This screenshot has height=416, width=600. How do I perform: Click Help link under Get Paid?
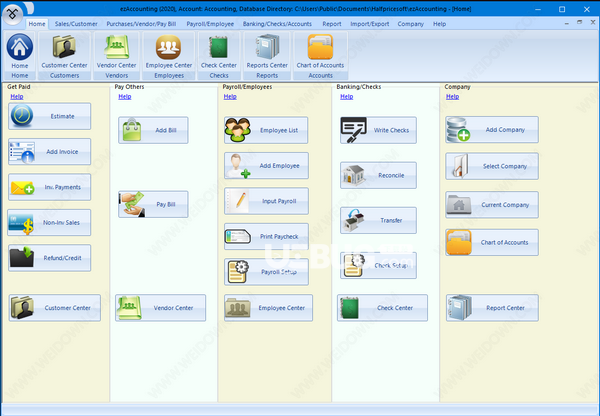17,96
